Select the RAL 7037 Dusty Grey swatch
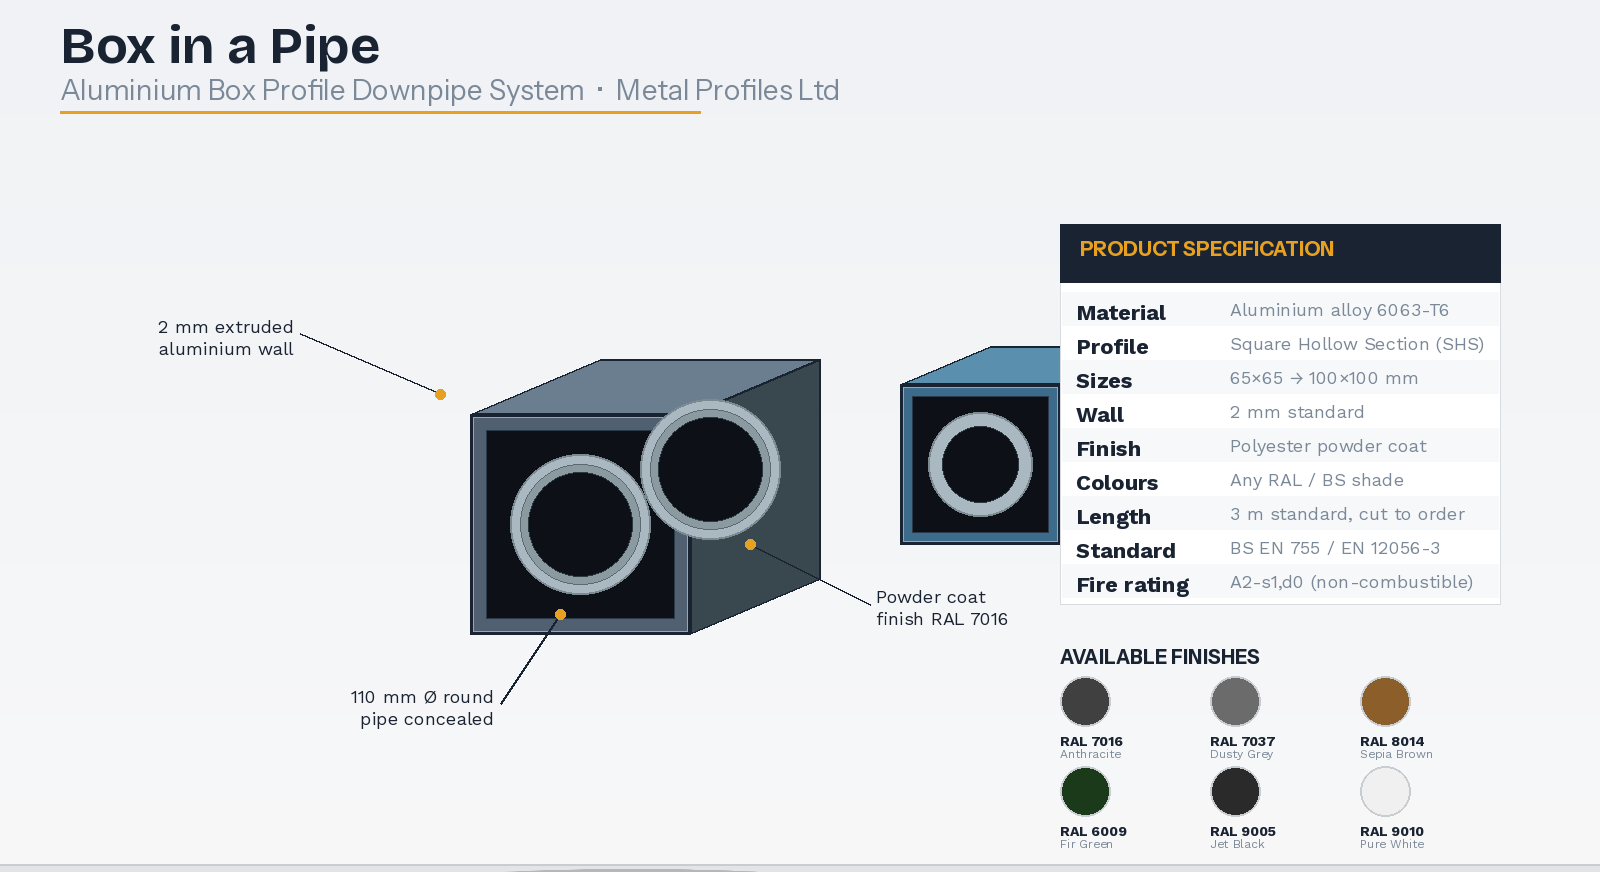 1235,701
